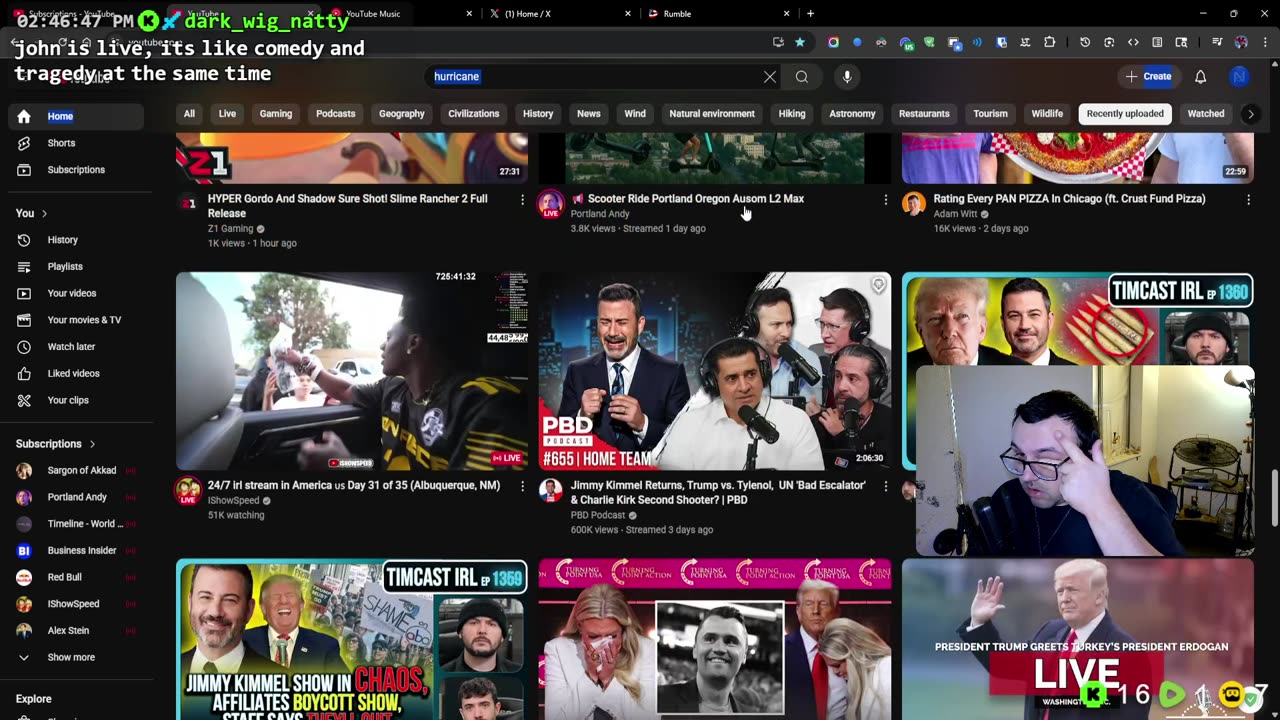Click the browser bookmark star
1280x720 pixels.
coord(800,42)
